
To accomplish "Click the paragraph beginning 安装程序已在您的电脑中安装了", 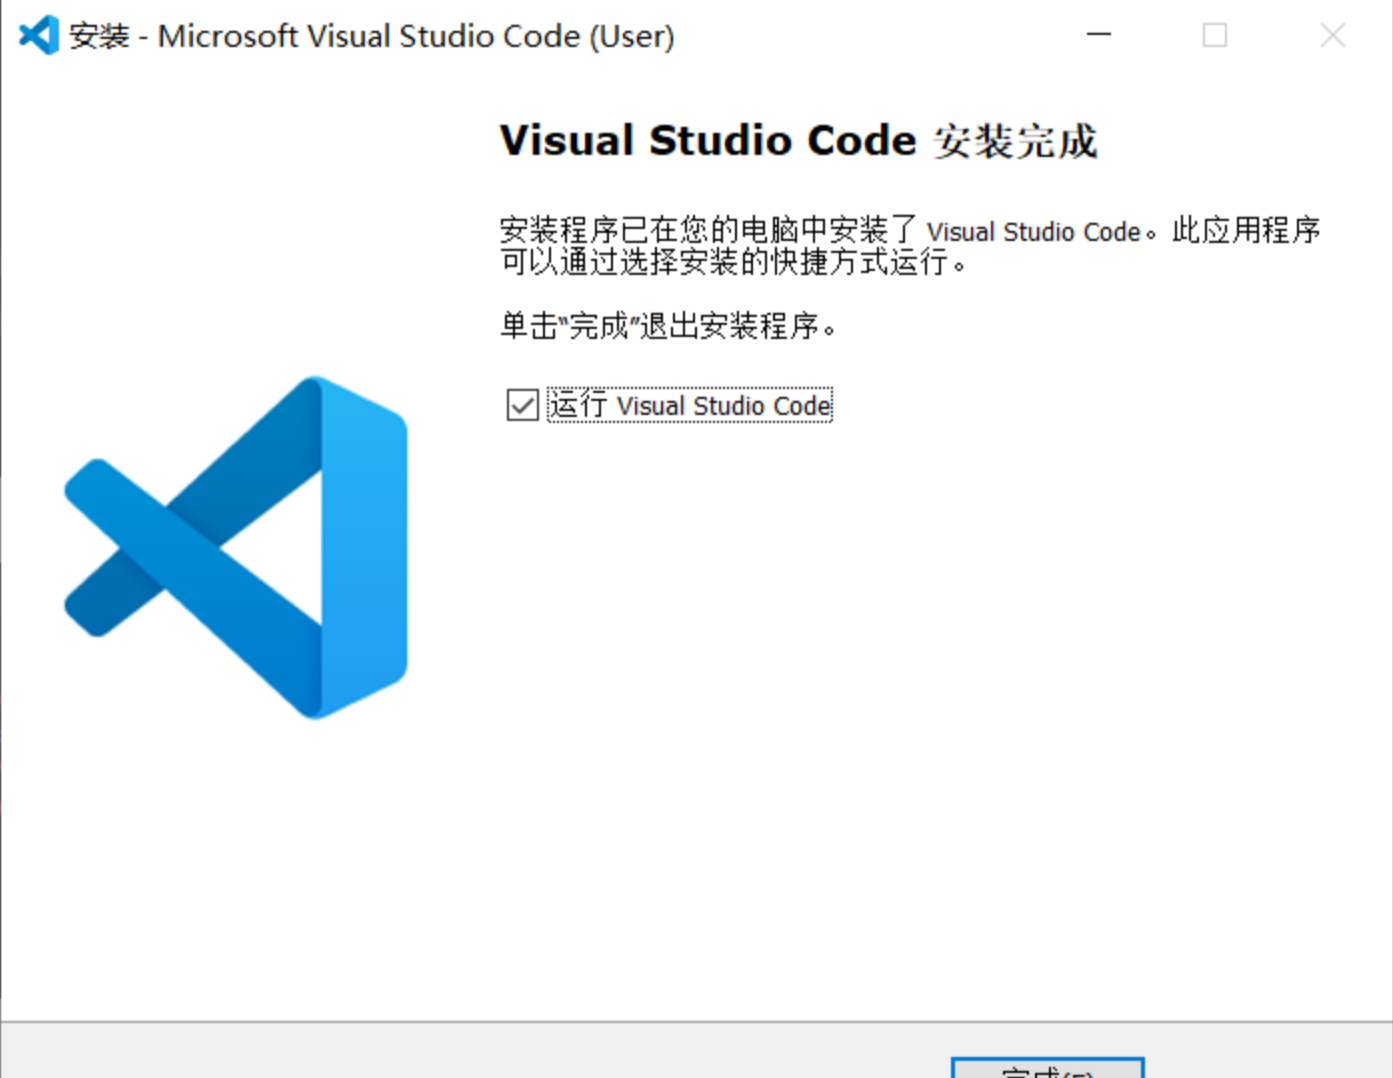I will [x=910, y=246].
